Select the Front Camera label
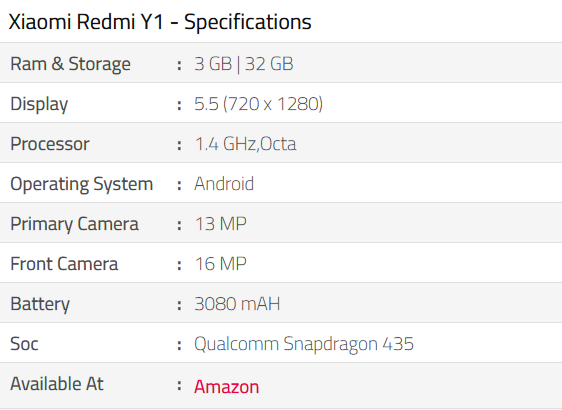The width and height of the screenshot is (562, 410). click(64, 264)
